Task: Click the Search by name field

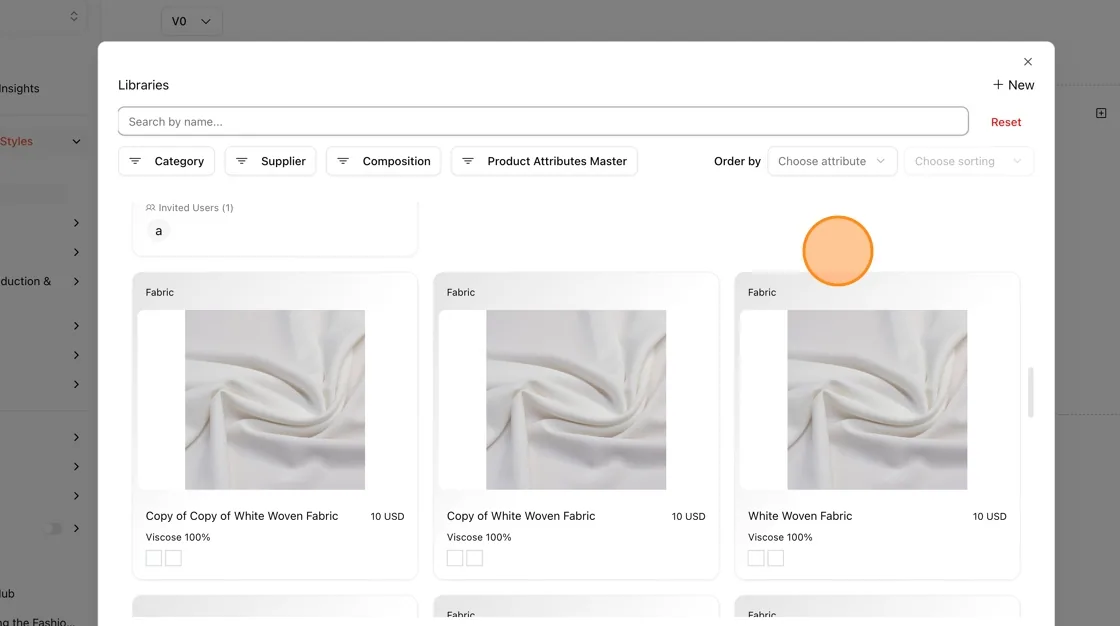Action: [x=543, y=121]
